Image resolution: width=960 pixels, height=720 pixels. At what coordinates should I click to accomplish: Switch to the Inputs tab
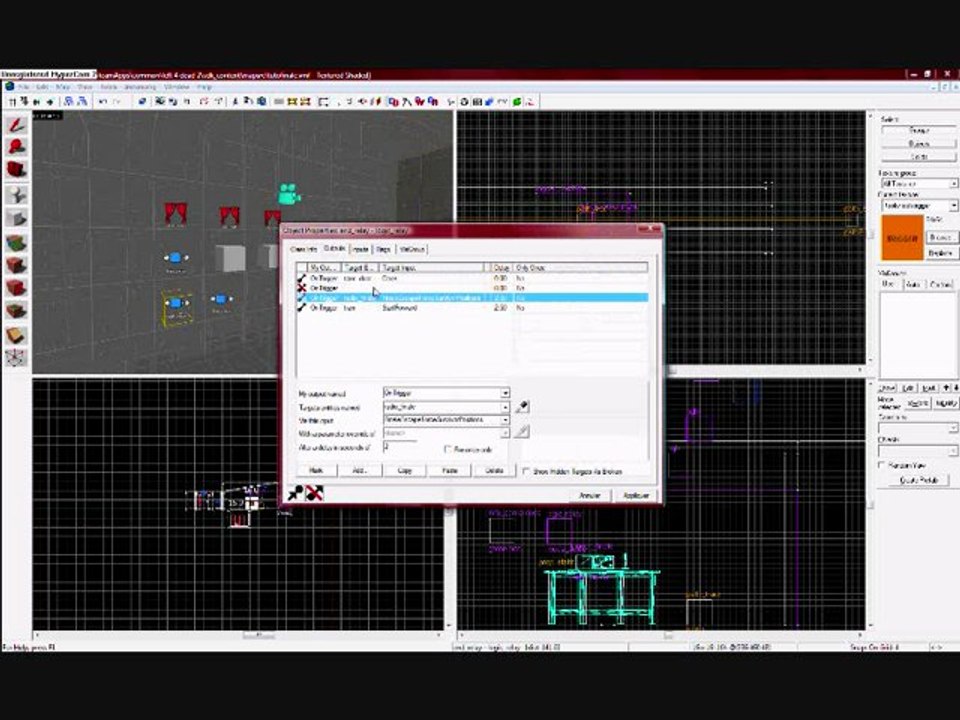360,249
